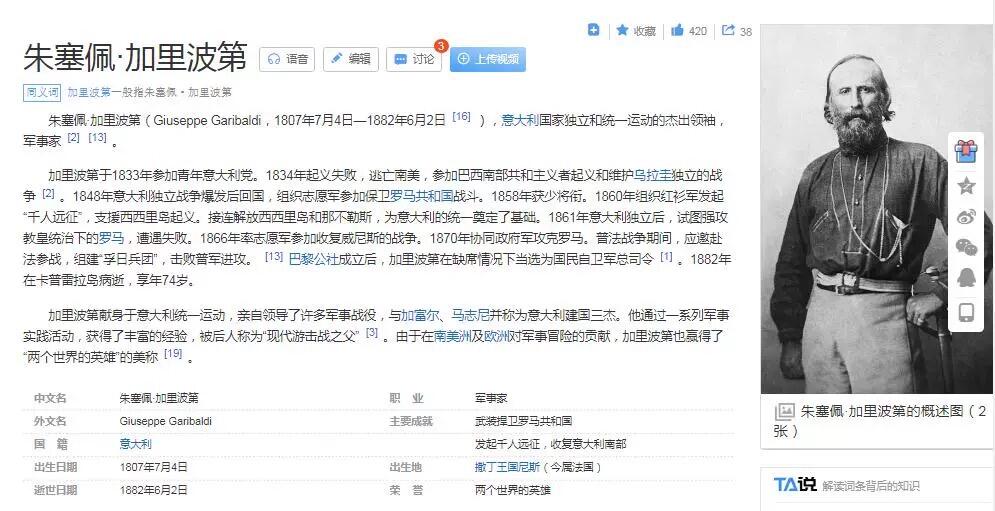Click the gift box icon in sidebar

[965, 151]
